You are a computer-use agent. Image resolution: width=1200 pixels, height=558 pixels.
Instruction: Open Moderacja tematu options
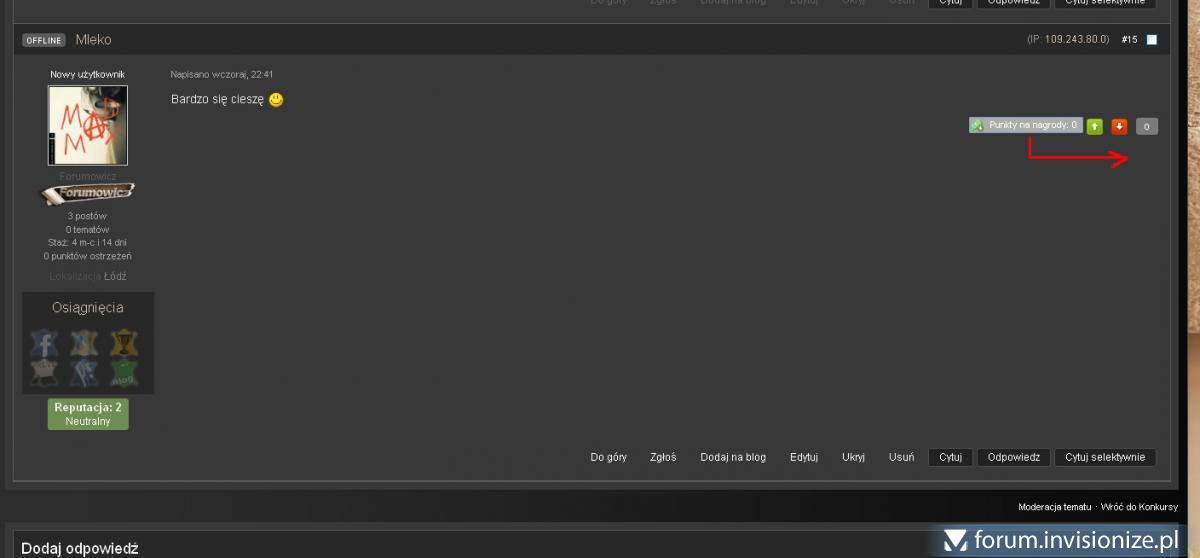[x=1055, y=507]
